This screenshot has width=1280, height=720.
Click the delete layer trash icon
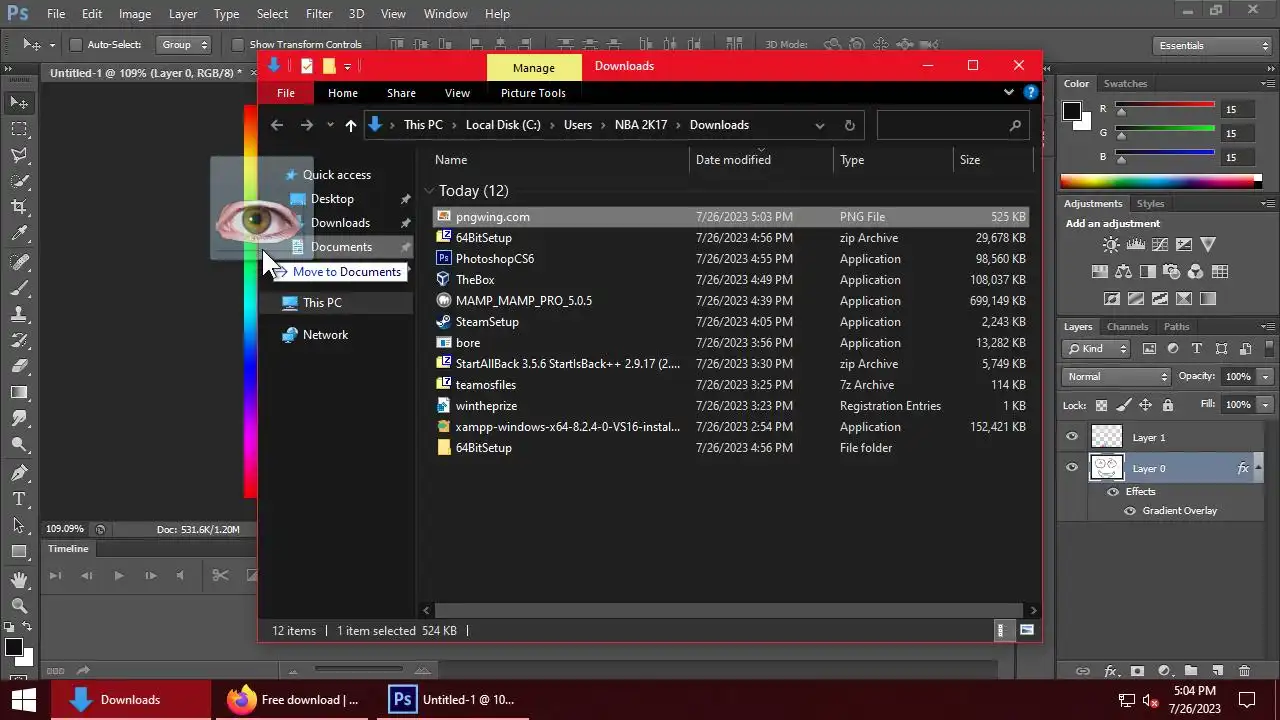tap(1244, 671)
